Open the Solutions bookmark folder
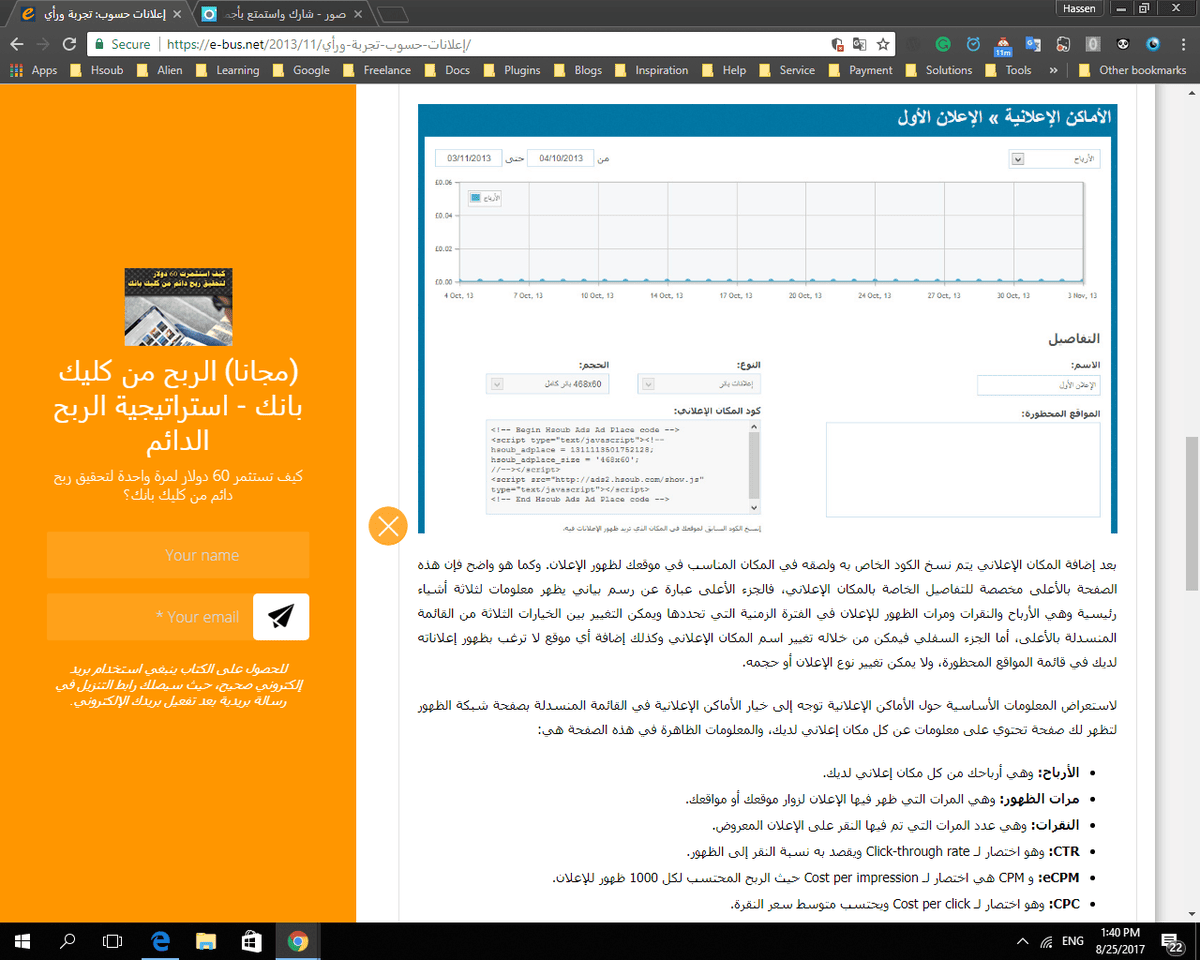The image size is (1200, 960). pos(937,70)
